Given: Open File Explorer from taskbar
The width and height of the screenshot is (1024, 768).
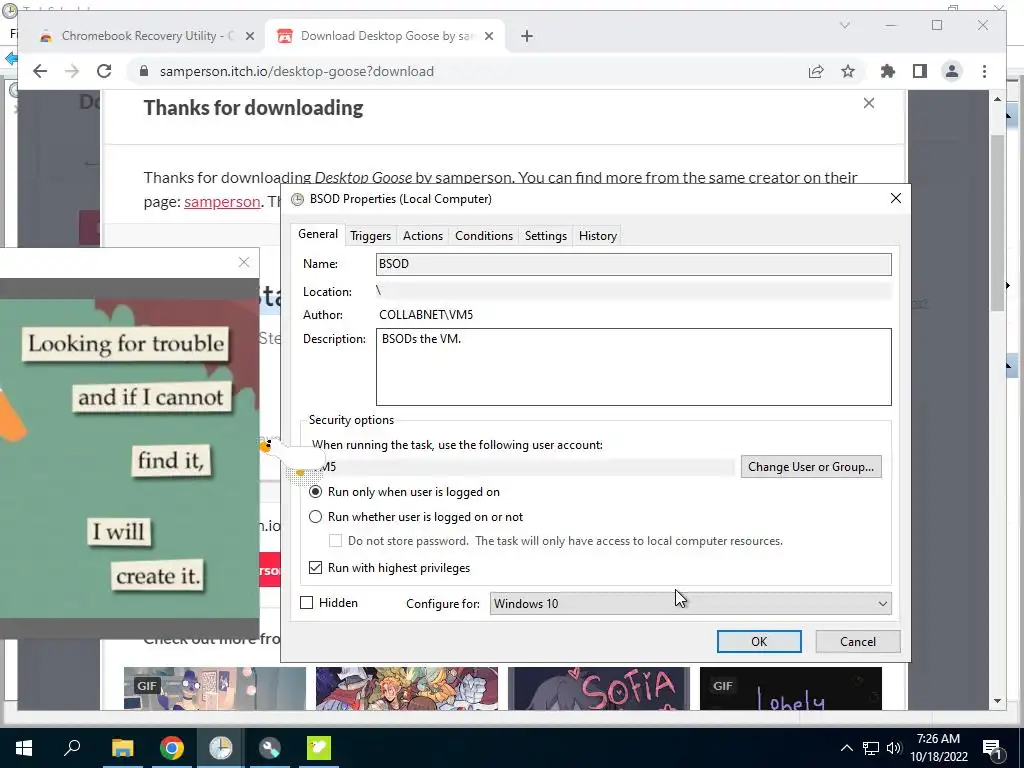Looking at the screenshot, I should tap(122, 748).
